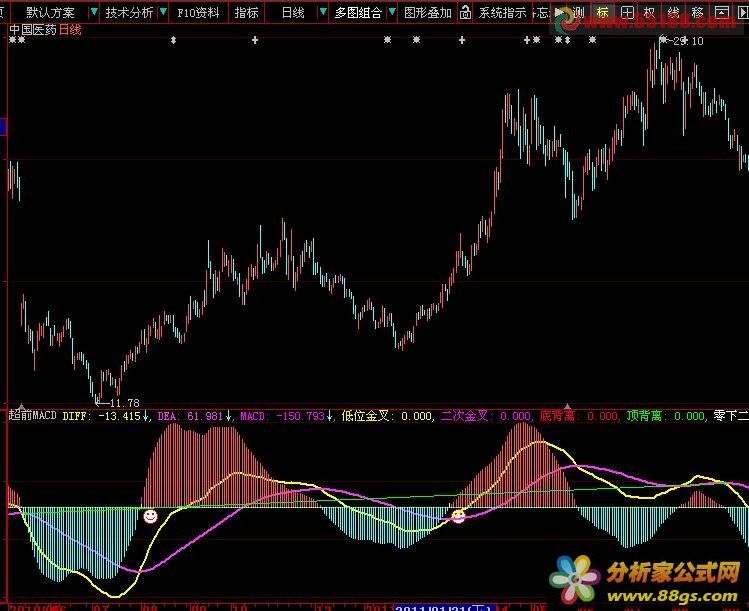This screenshot has width=749, height=611.
Task: Click the 图形叠加 button
Action: pos(428,12)
